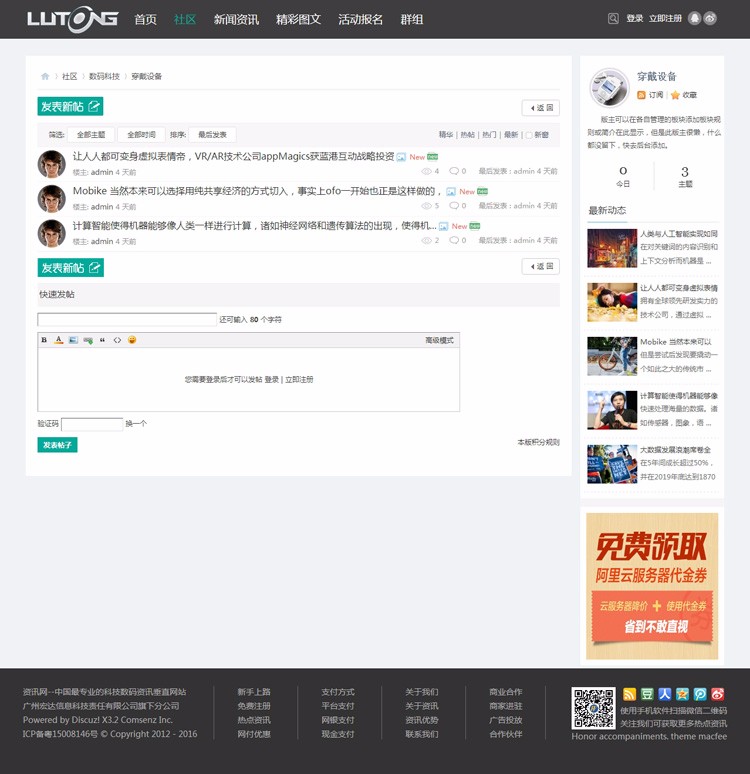Click the comment bubble icon on VR/AR post

point(454,171)
